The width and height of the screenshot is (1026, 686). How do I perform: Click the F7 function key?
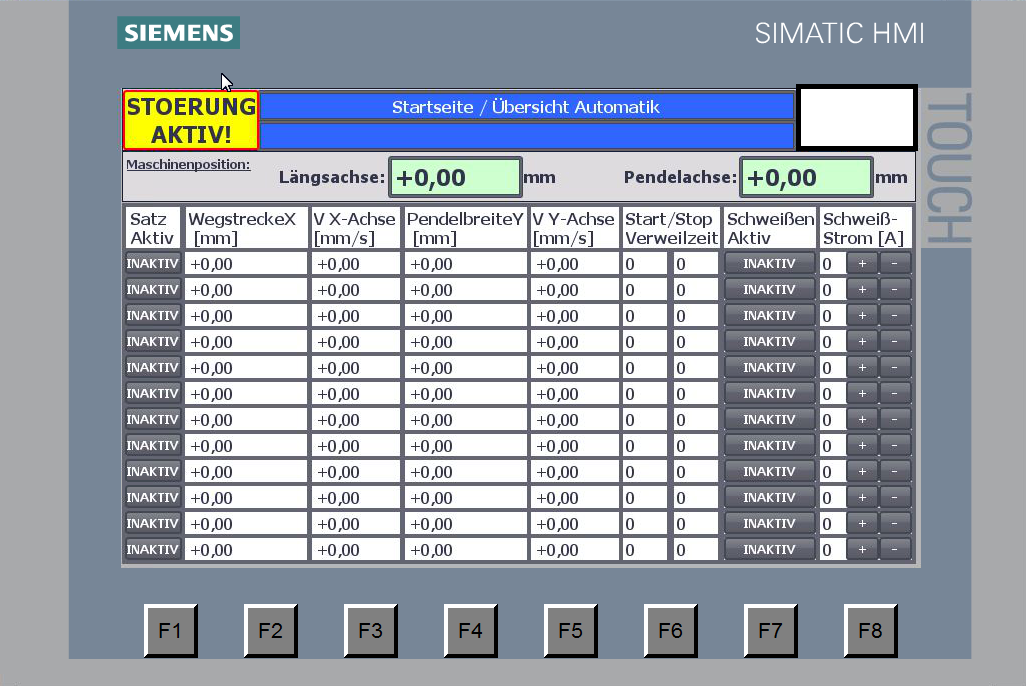[770, 630]
